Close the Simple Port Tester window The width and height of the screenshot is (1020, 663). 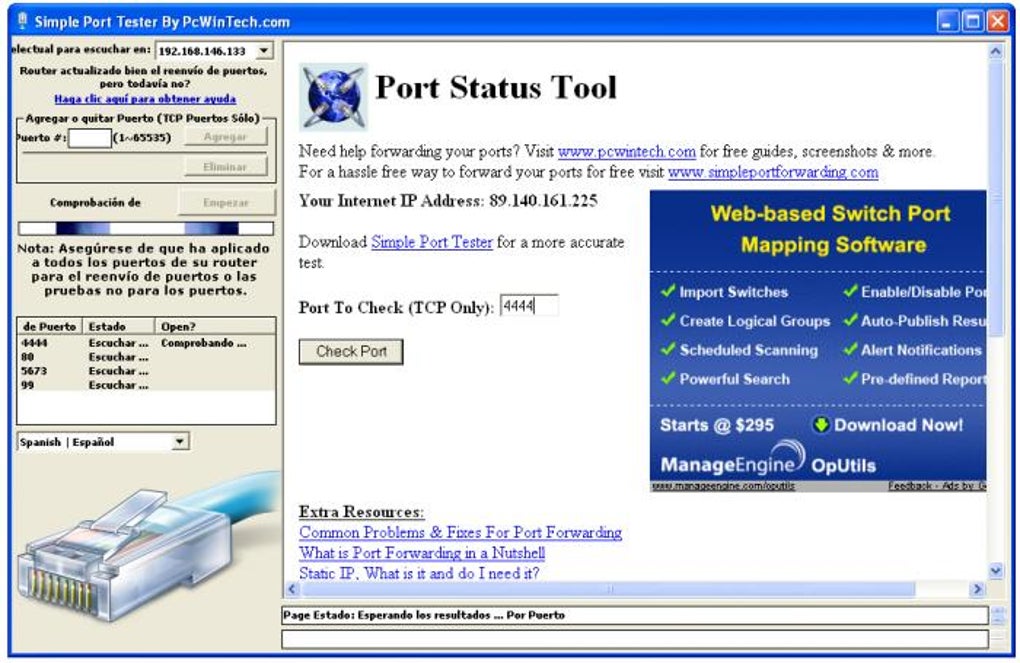click(998, 21)
